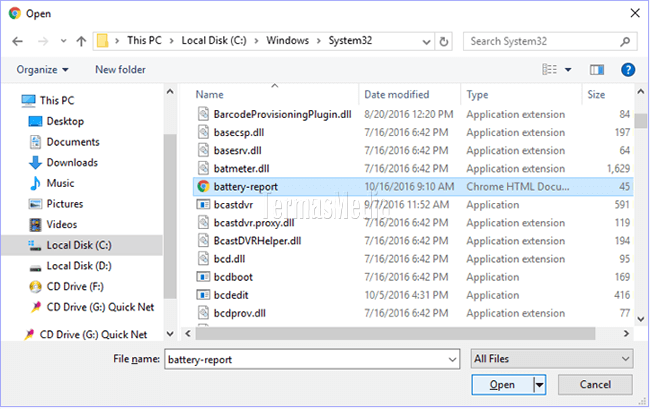Click the Open button
The width and height of the screenshot is (650, 409).
(502, 385)
